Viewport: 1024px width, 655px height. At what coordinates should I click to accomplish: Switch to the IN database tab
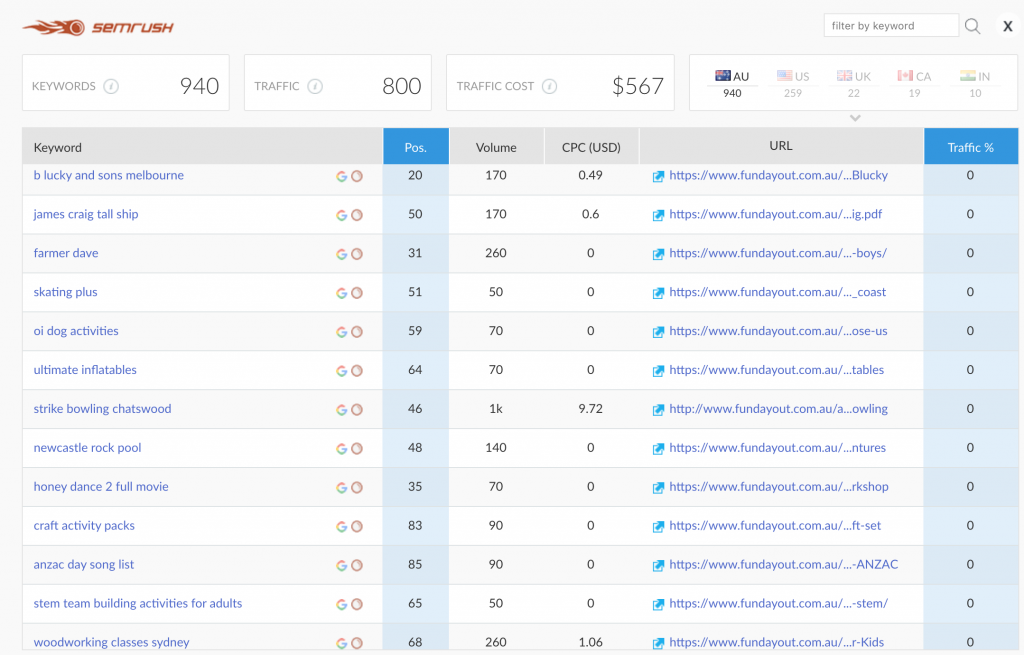(975, 84)
